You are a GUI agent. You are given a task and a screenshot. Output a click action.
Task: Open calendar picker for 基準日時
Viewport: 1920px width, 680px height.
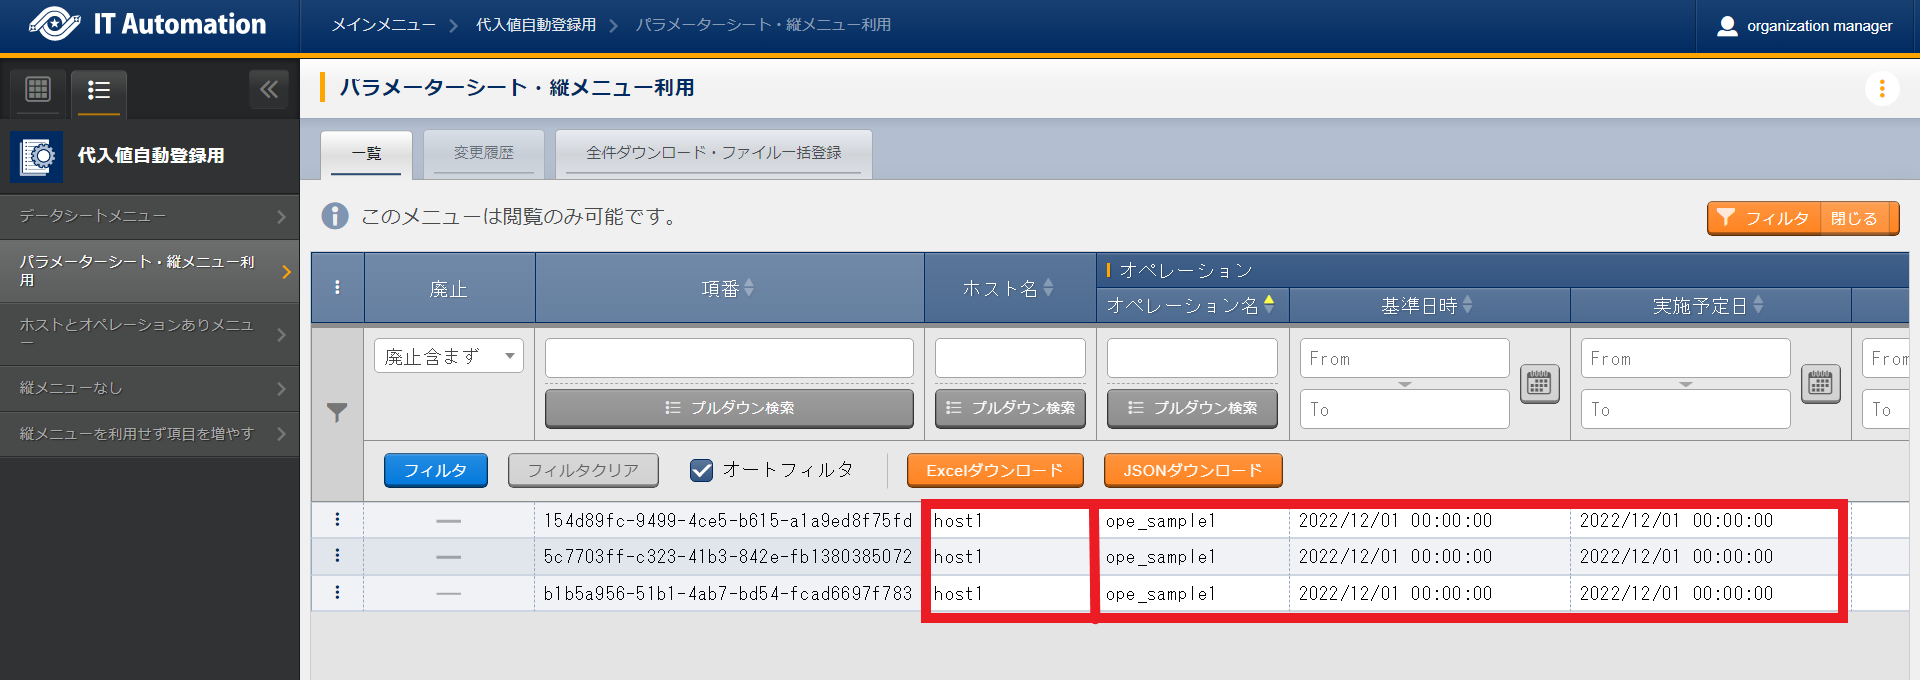click(x=1539, y=383)
